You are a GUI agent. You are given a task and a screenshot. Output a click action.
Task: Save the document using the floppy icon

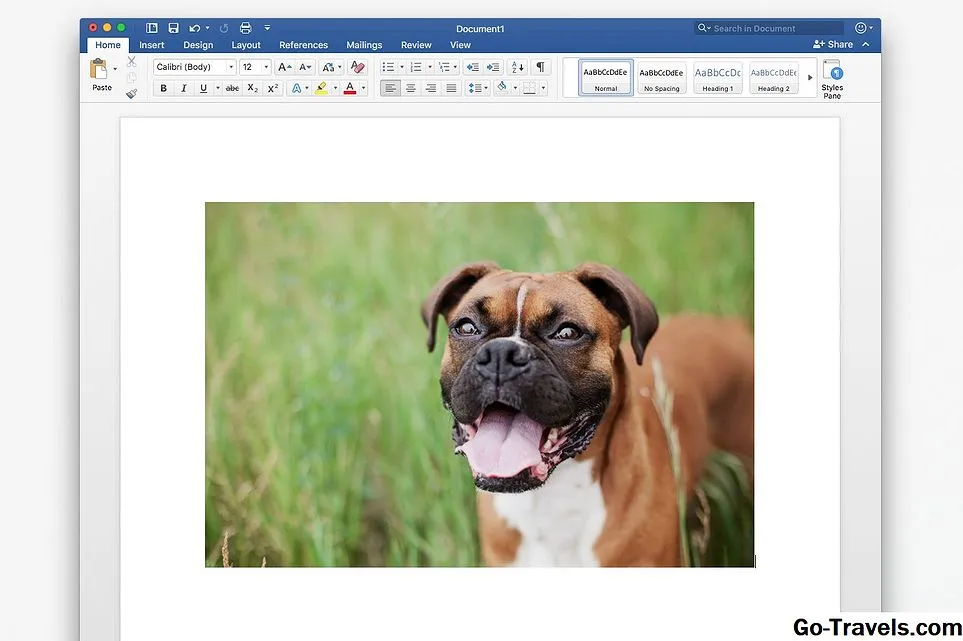[x=174, y=28]
